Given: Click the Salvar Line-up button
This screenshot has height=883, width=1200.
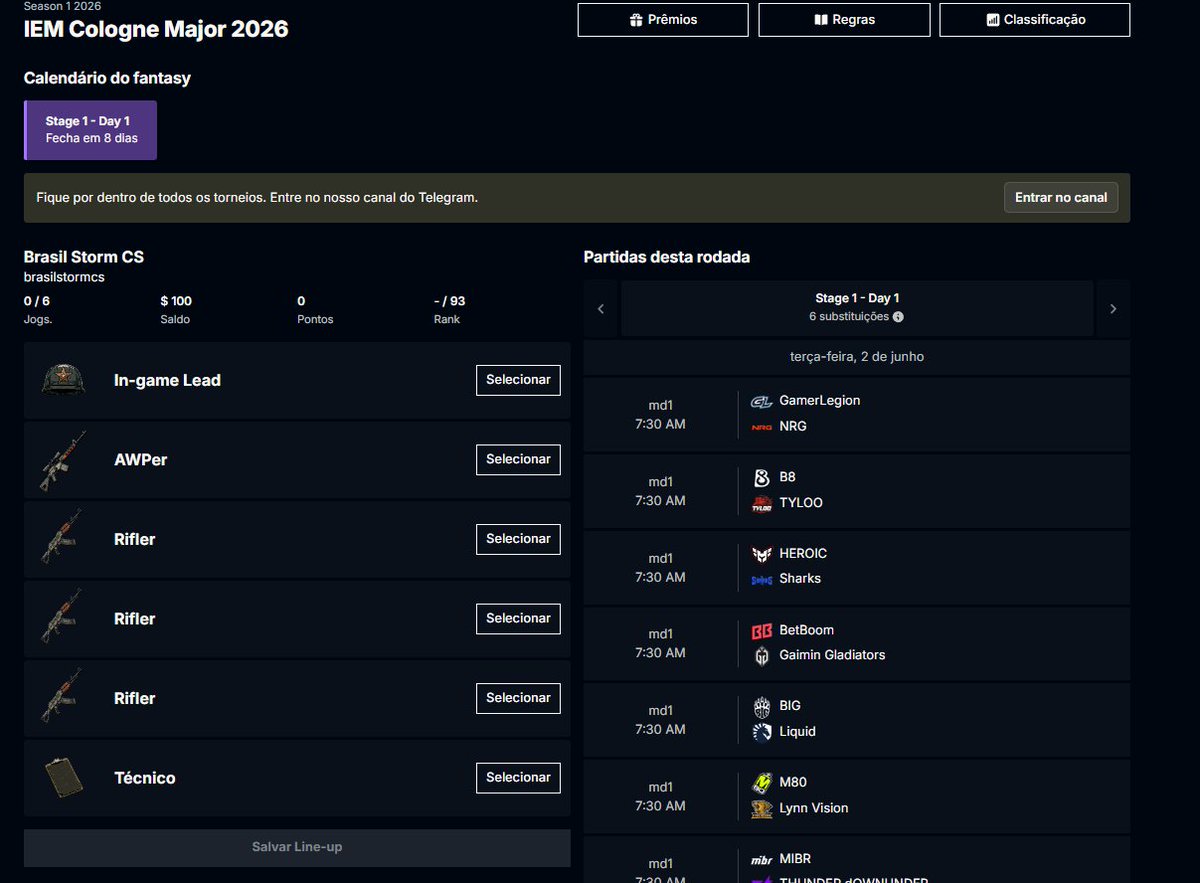Looking at the screenshot, I should [297, 847].
